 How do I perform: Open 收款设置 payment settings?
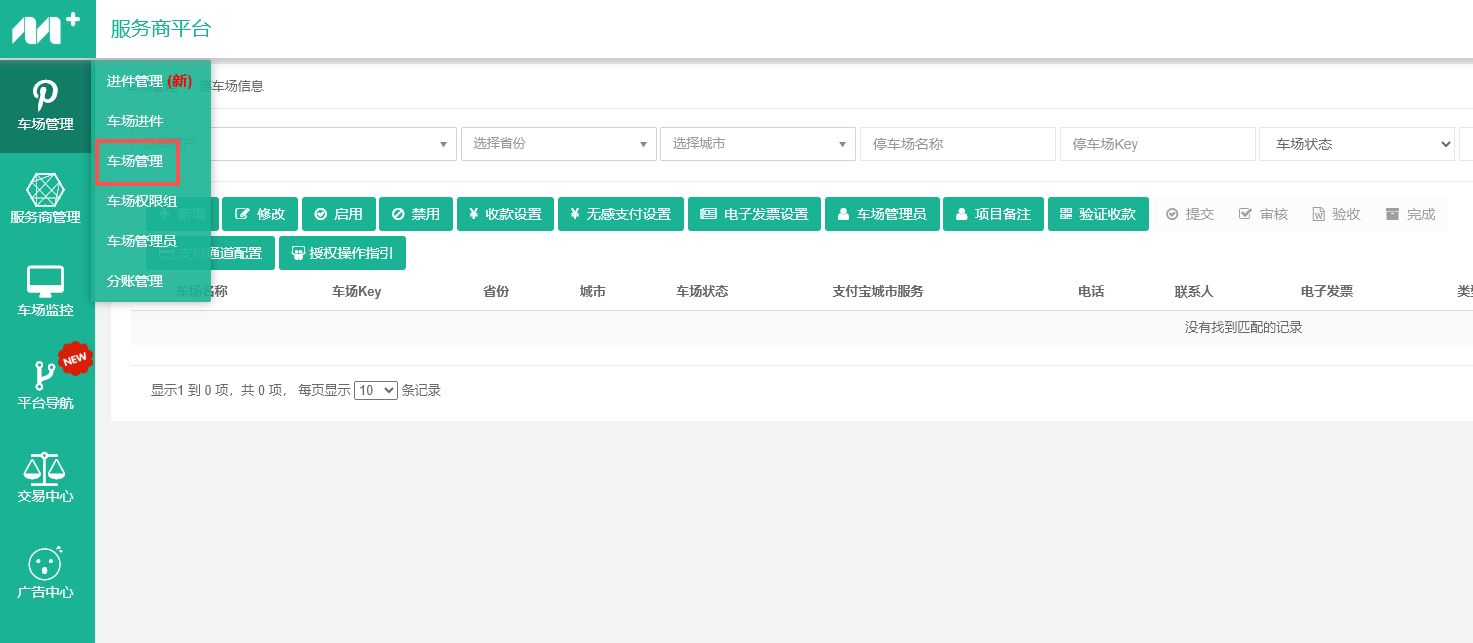click(505, 214)
